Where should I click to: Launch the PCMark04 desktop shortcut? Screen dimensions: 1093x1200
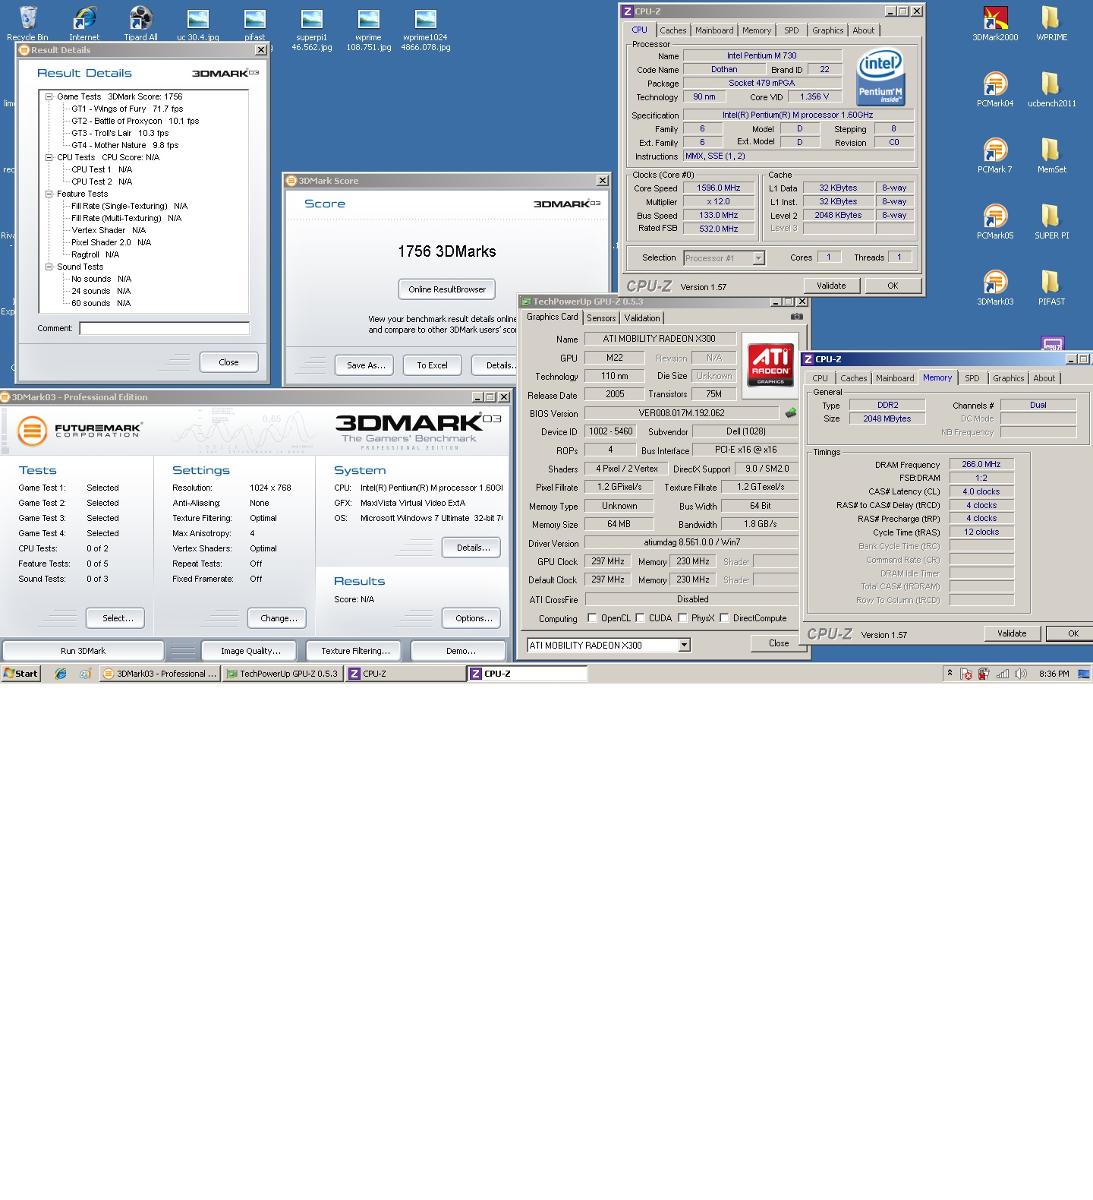(995, 89)
